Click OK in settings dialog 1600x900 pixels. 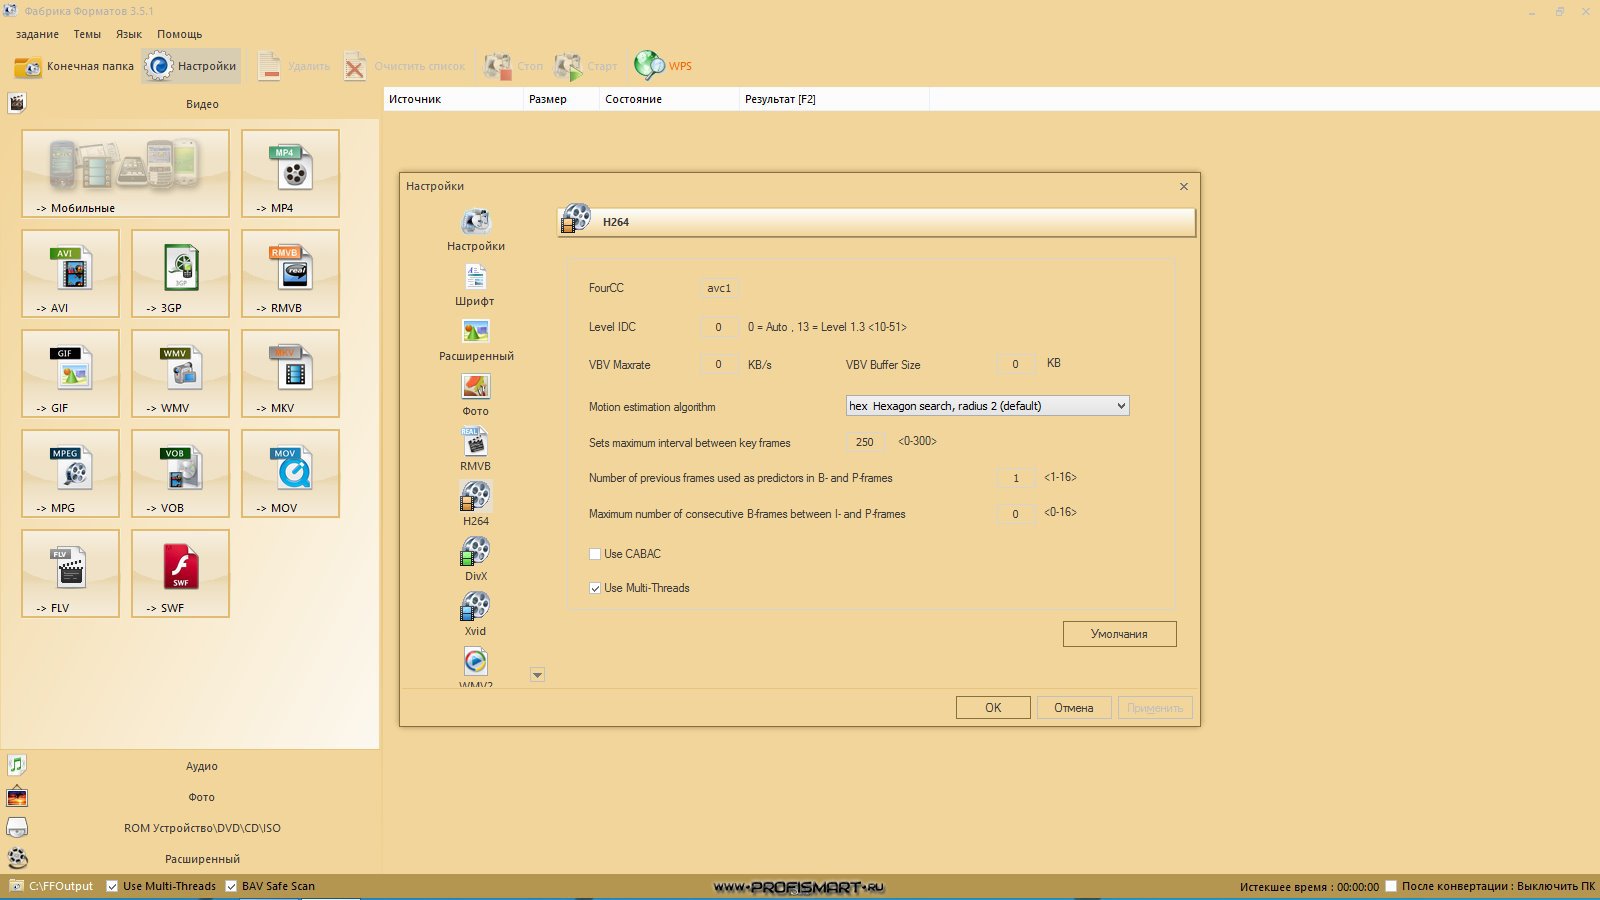[993, 707]
